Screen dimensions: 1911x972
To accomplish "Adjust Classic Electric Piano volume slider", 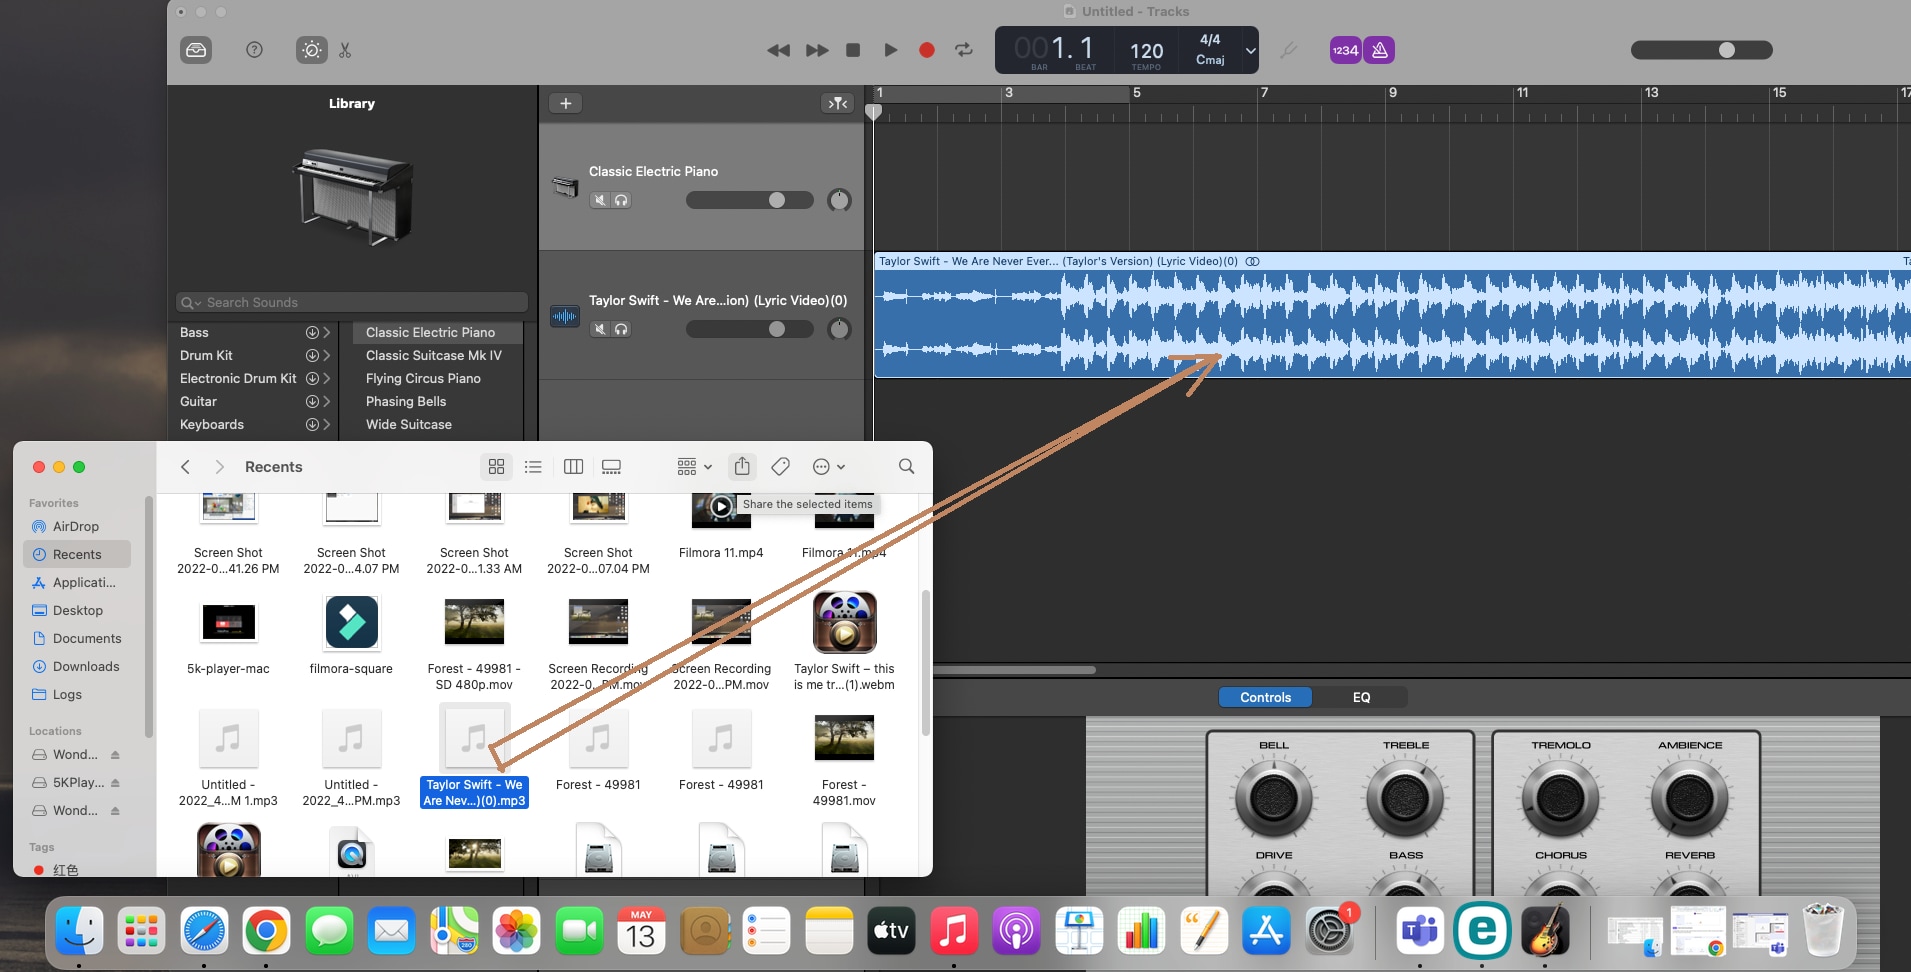I will coord(750,200).
